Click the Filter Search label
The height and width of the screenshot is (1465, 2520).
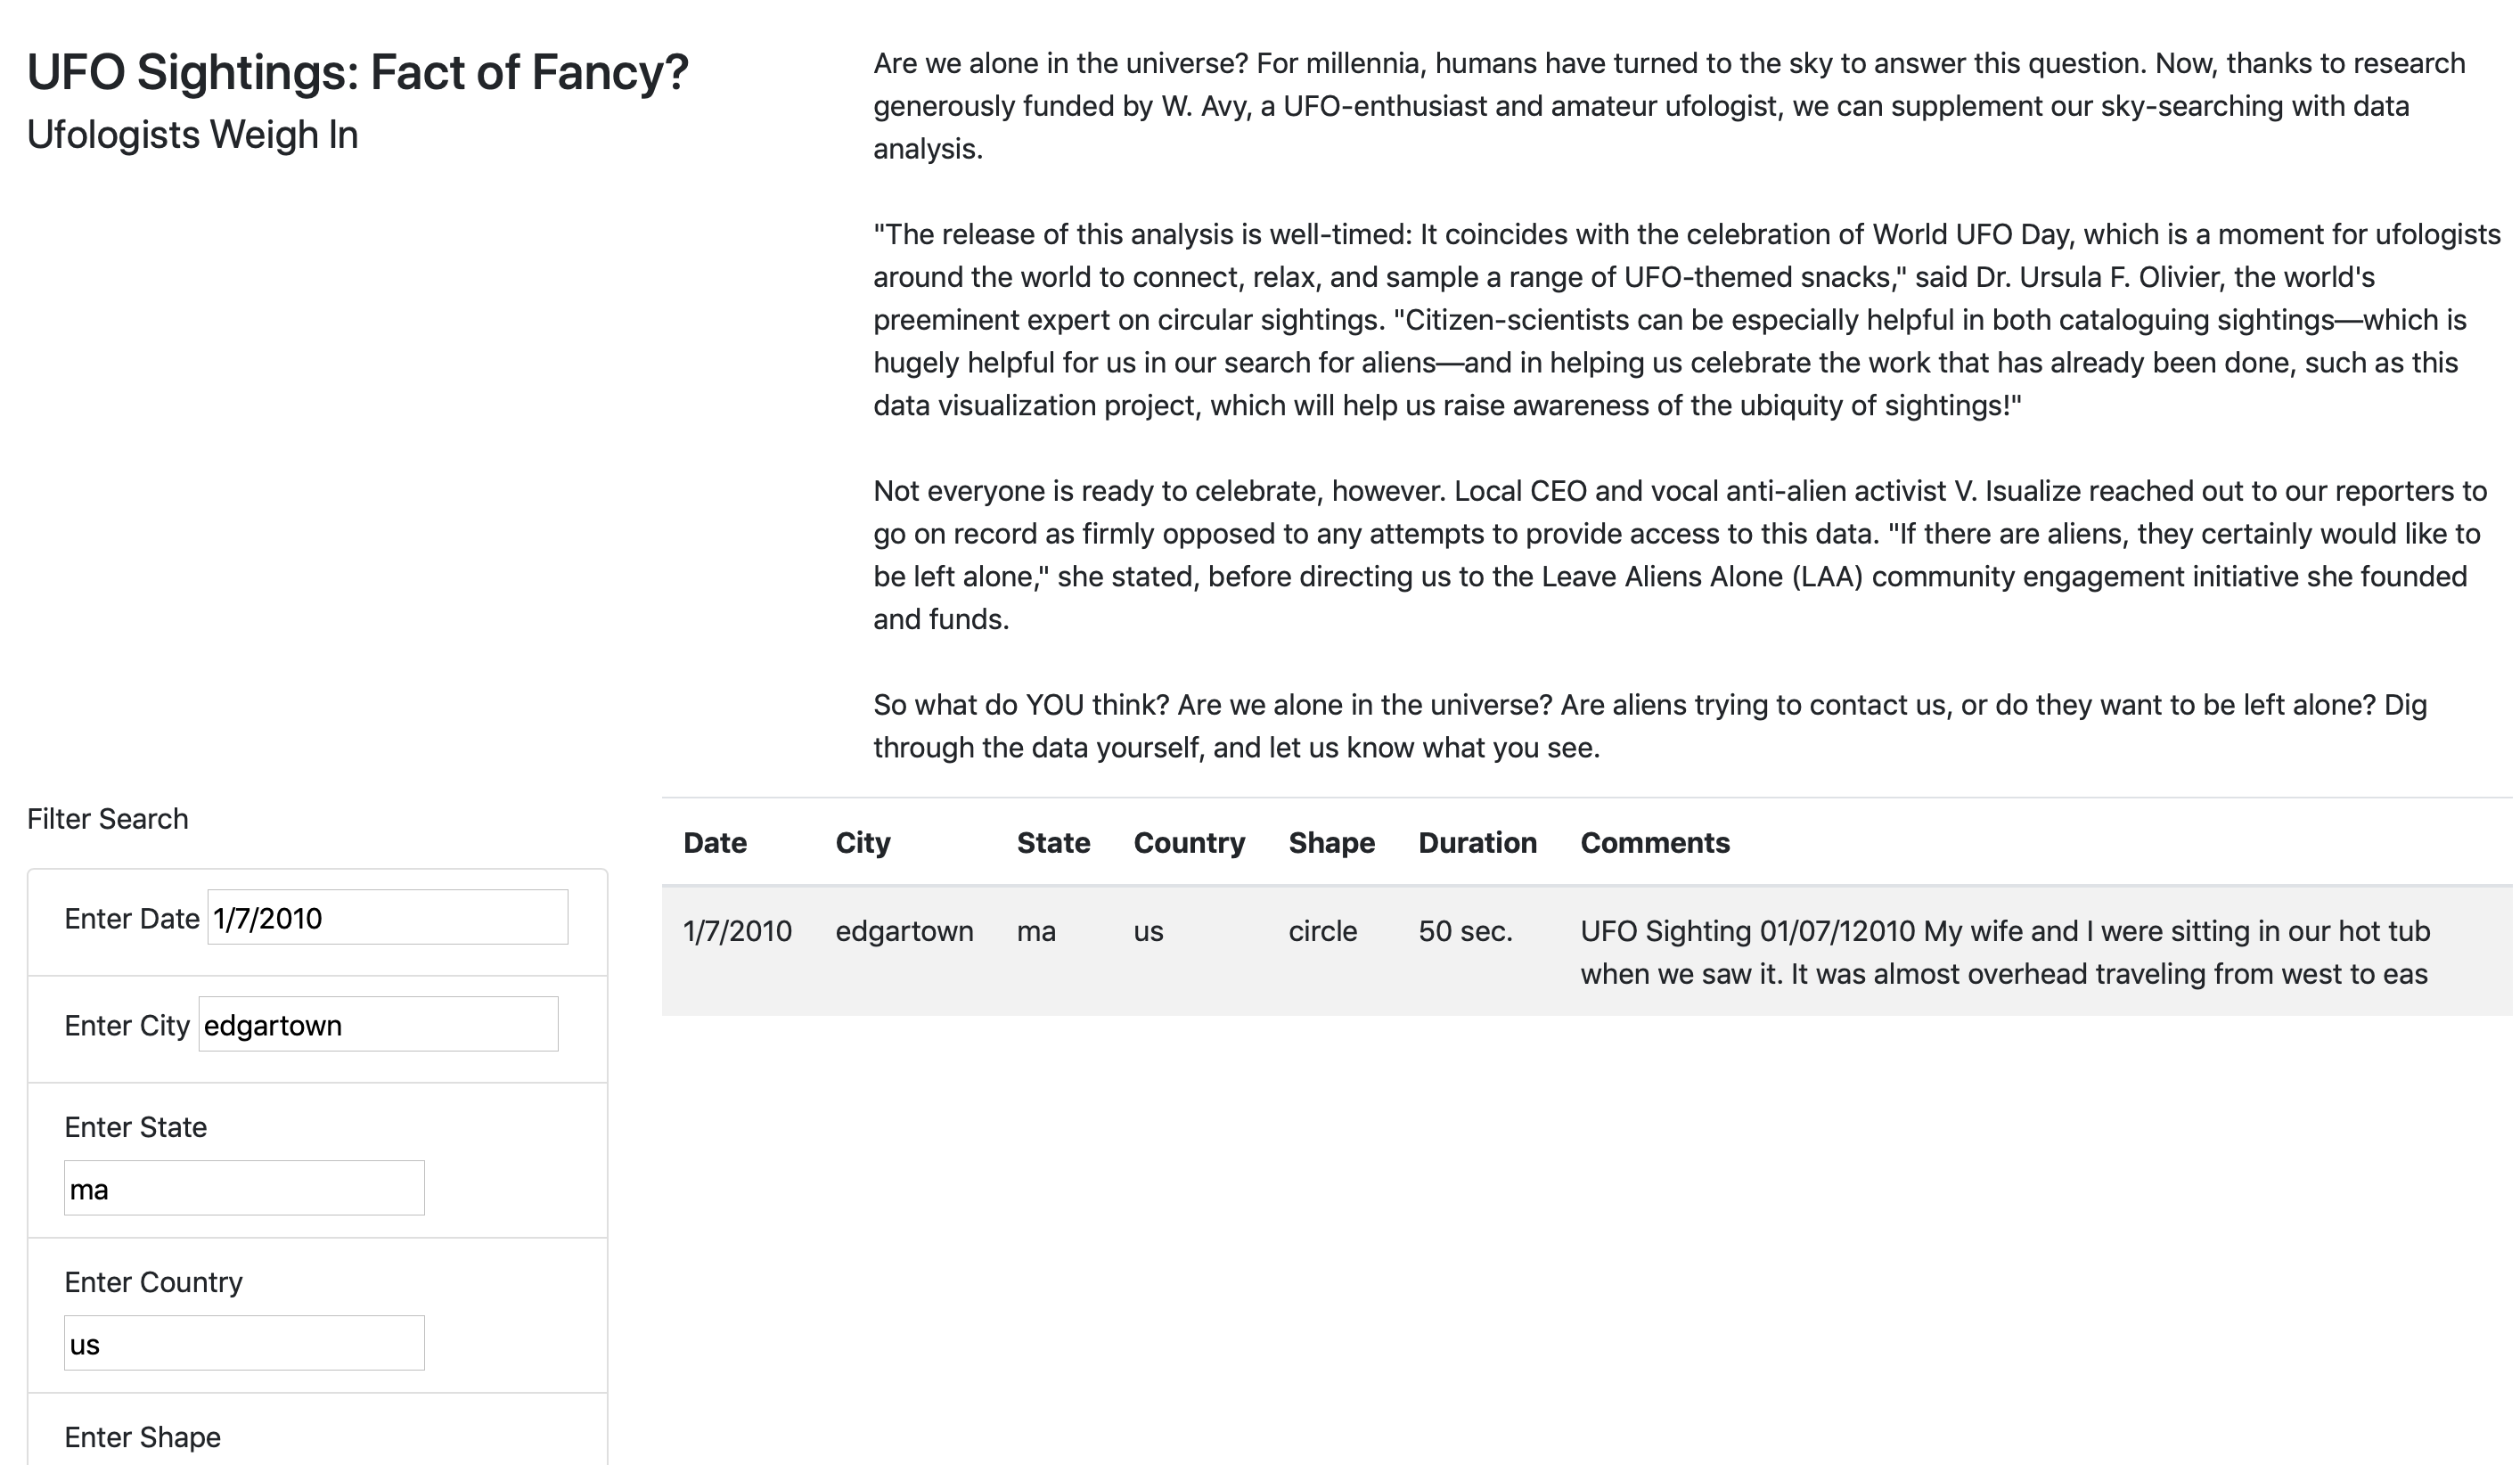(x=107, y=818)
